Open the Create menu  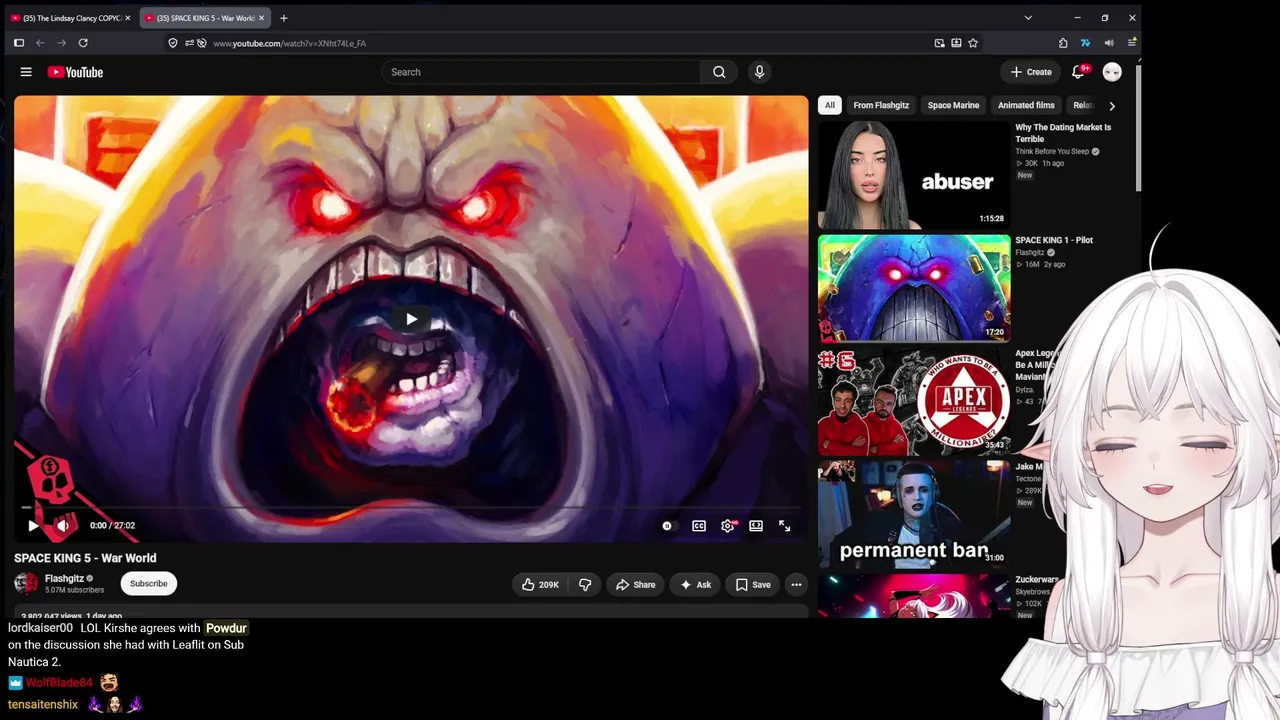tap(1031, 72)
